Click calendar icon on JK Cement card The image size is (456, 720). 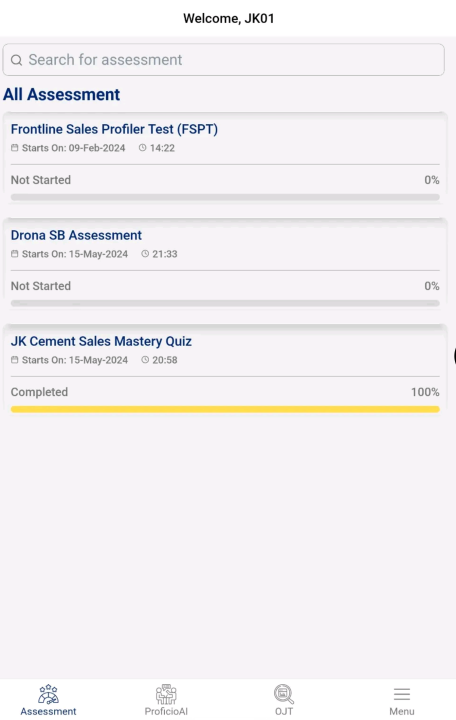coord(15,360)
